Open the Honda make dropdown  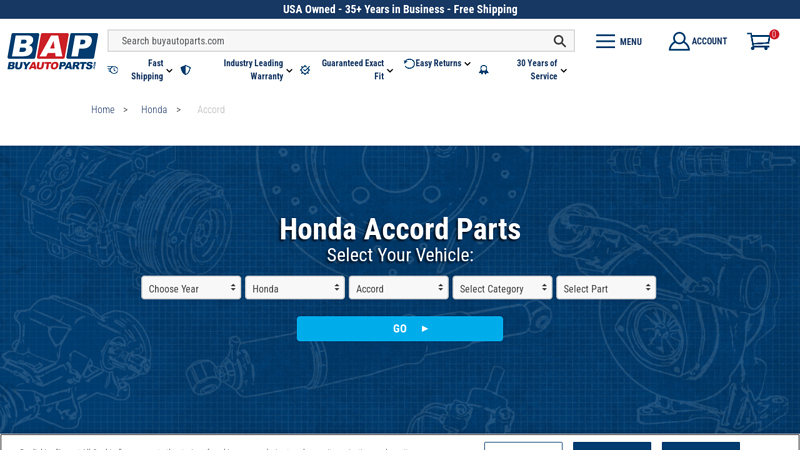(x=295, y=288)
